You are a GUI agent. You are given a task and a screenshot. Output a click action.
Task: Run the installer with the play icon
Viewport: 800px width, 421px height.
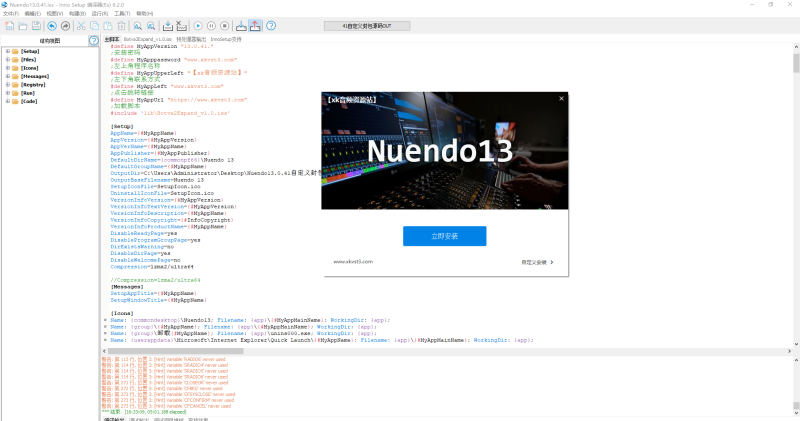(x=198, y=26)
